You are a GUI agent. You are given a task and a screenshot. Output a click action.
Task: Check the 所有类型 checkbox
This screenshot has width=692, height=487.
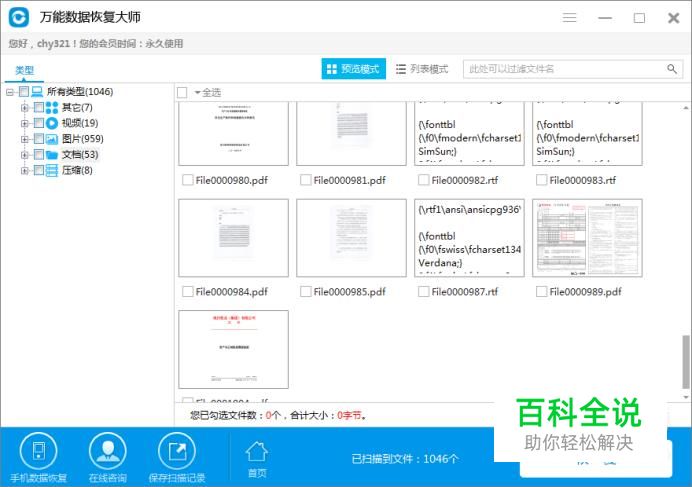[x=24, y=92]
